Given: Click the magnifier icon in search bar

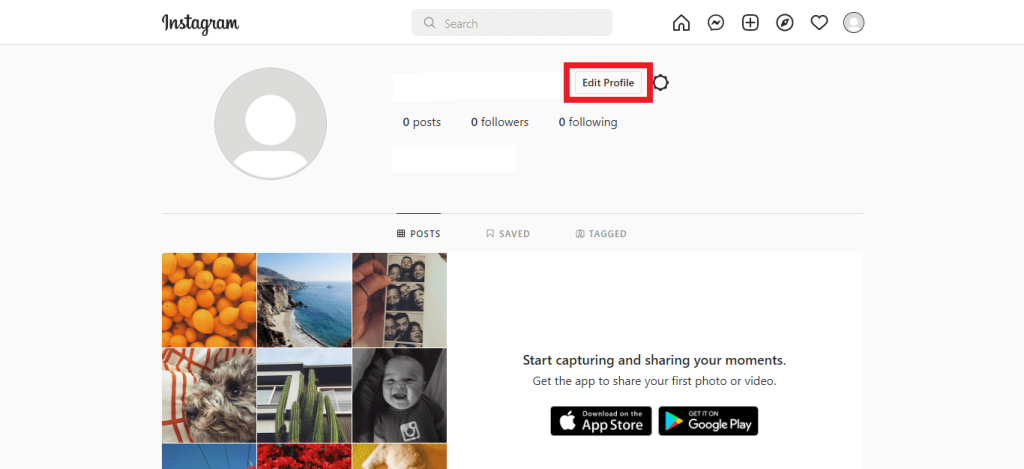Looking at the screenshot, I should click(429, 23).
